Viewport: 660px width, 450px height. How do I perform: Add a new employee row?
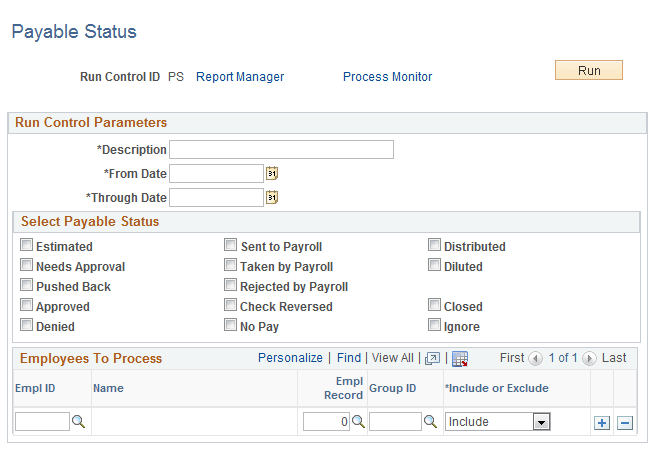click(602, 422)
